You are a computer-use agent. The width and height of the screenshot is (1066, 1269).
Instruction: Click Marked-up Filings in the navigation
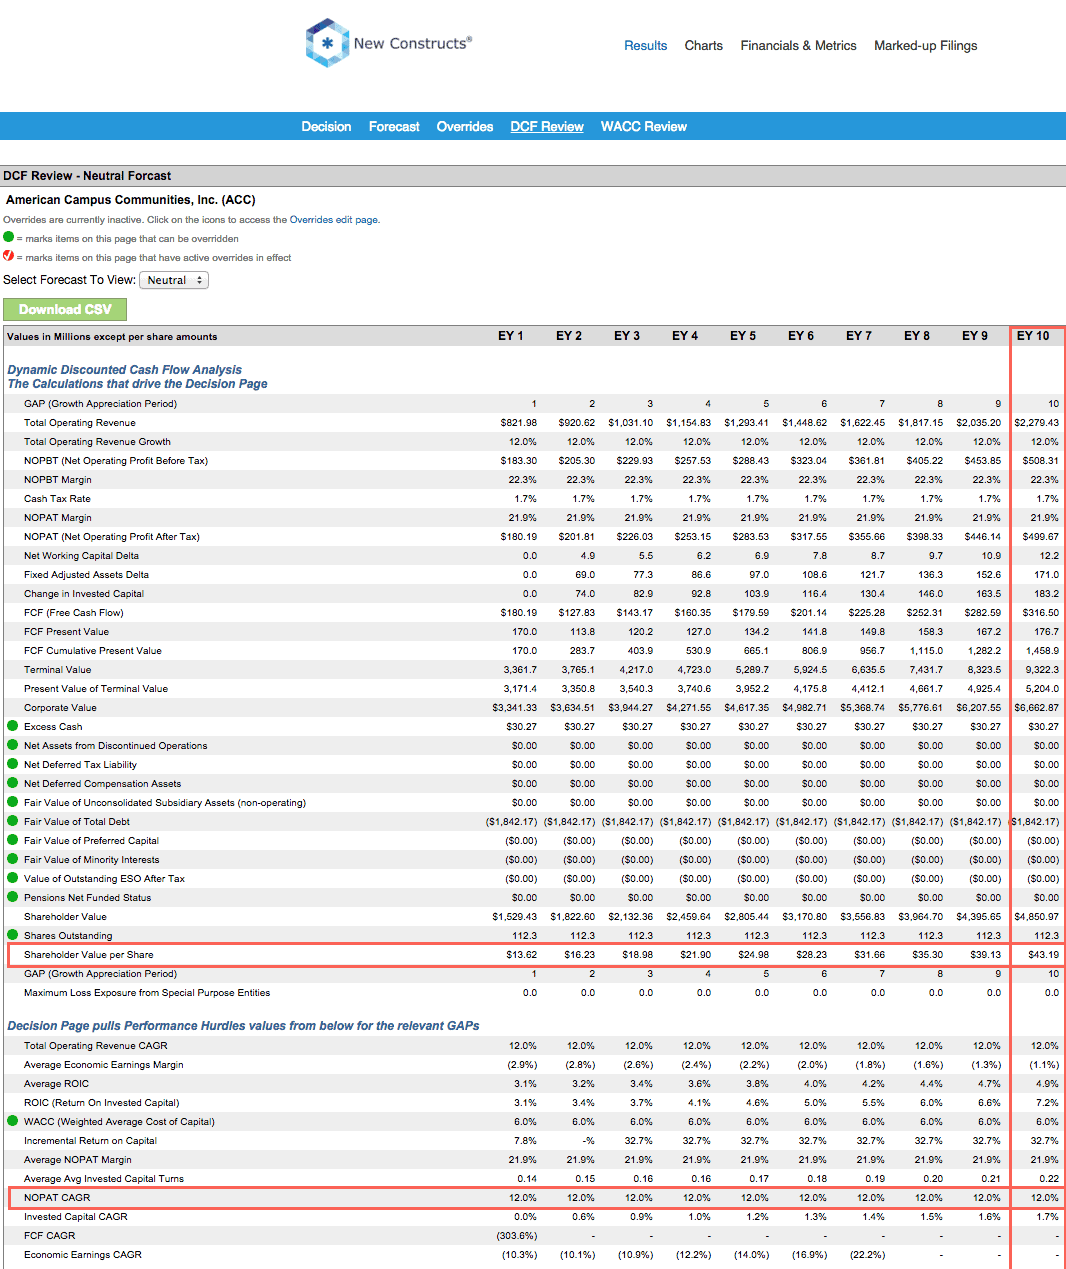[924, 45]
